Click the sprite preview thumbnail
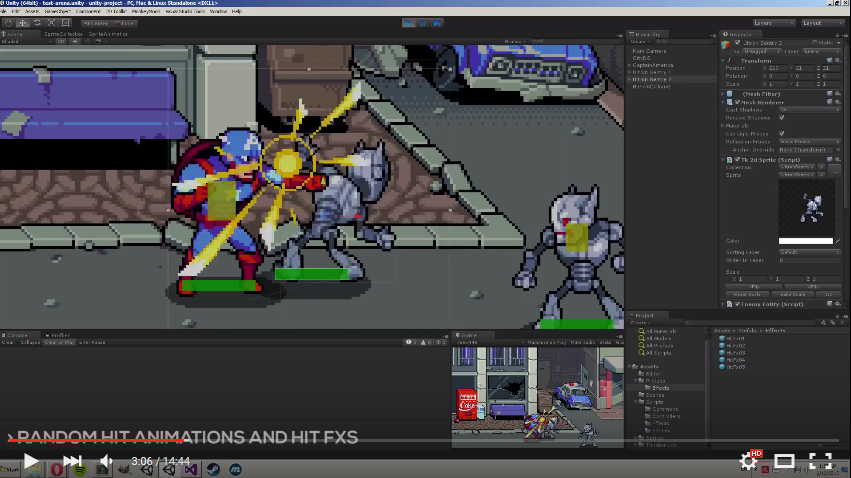The height and width of the screenshot is (478, 851). [x=806, y=208]
